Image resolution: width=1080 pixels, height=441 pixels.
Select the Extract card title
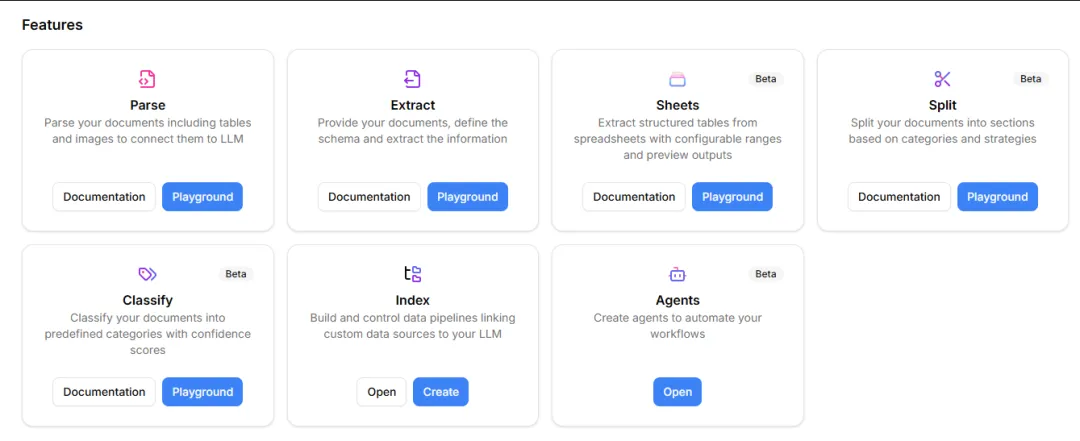[412, 105]
